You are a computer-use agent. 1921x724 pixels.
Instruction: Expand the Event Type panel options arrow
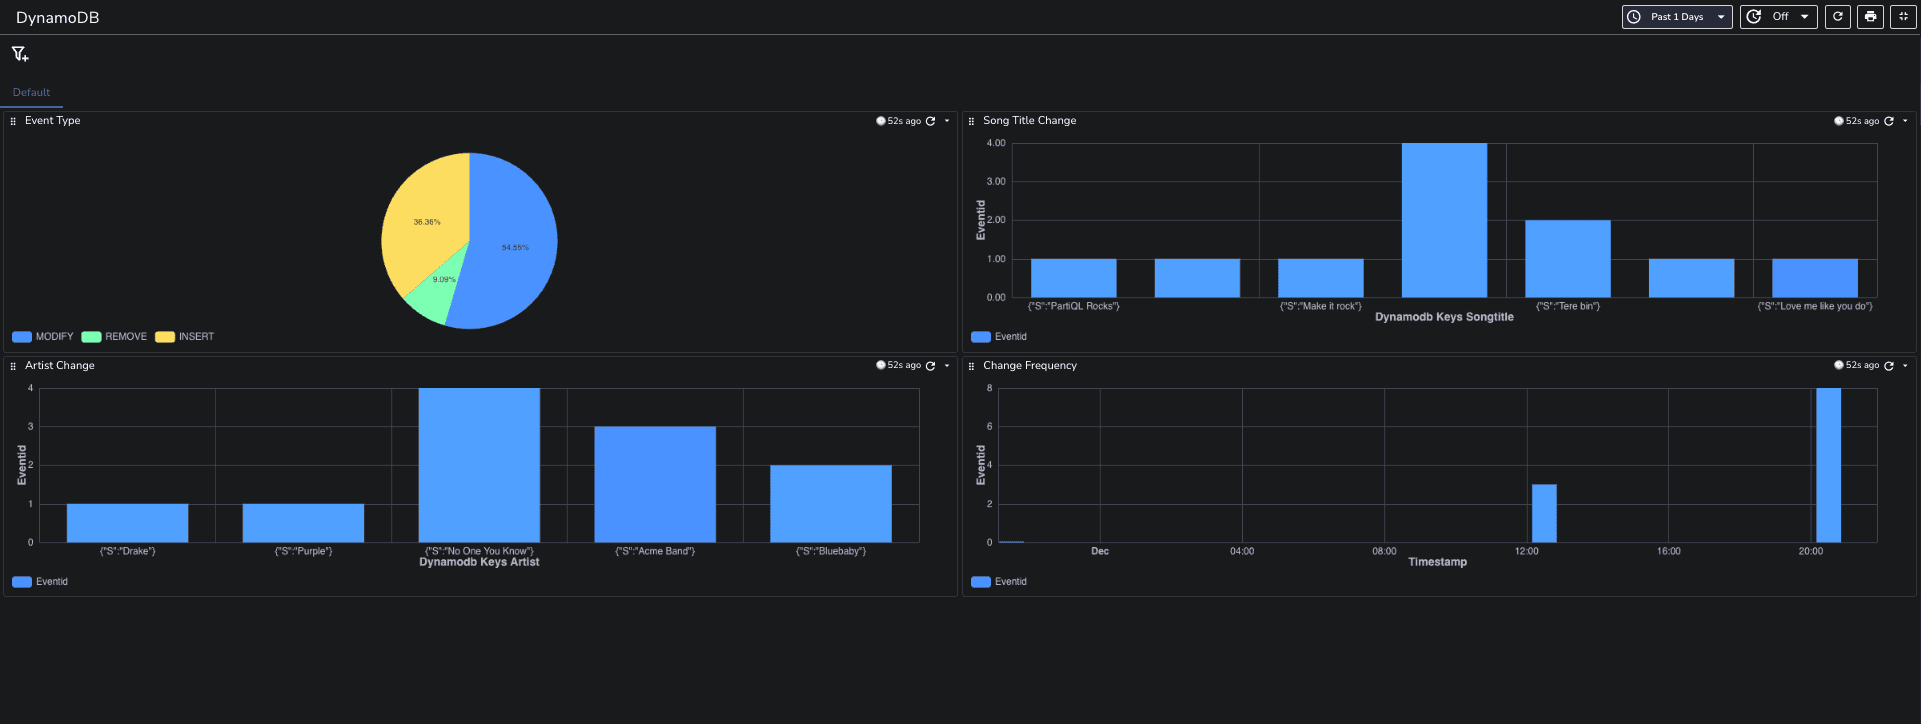[947, 121]
